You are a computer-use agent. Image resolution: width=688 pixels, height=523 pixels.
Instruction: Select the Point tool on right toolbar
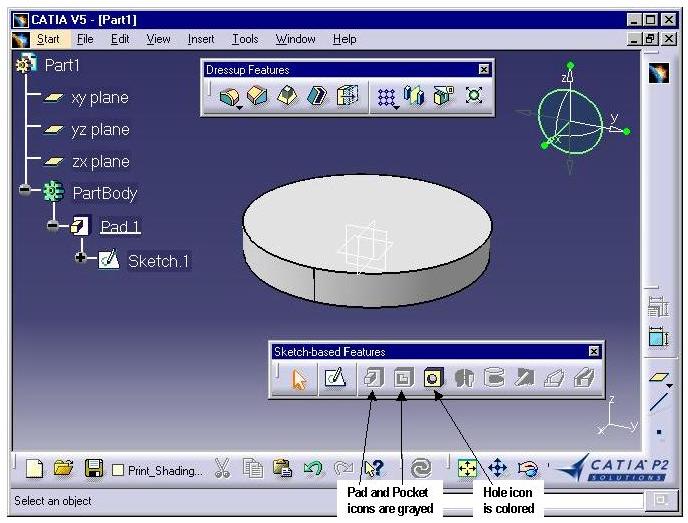659,432
